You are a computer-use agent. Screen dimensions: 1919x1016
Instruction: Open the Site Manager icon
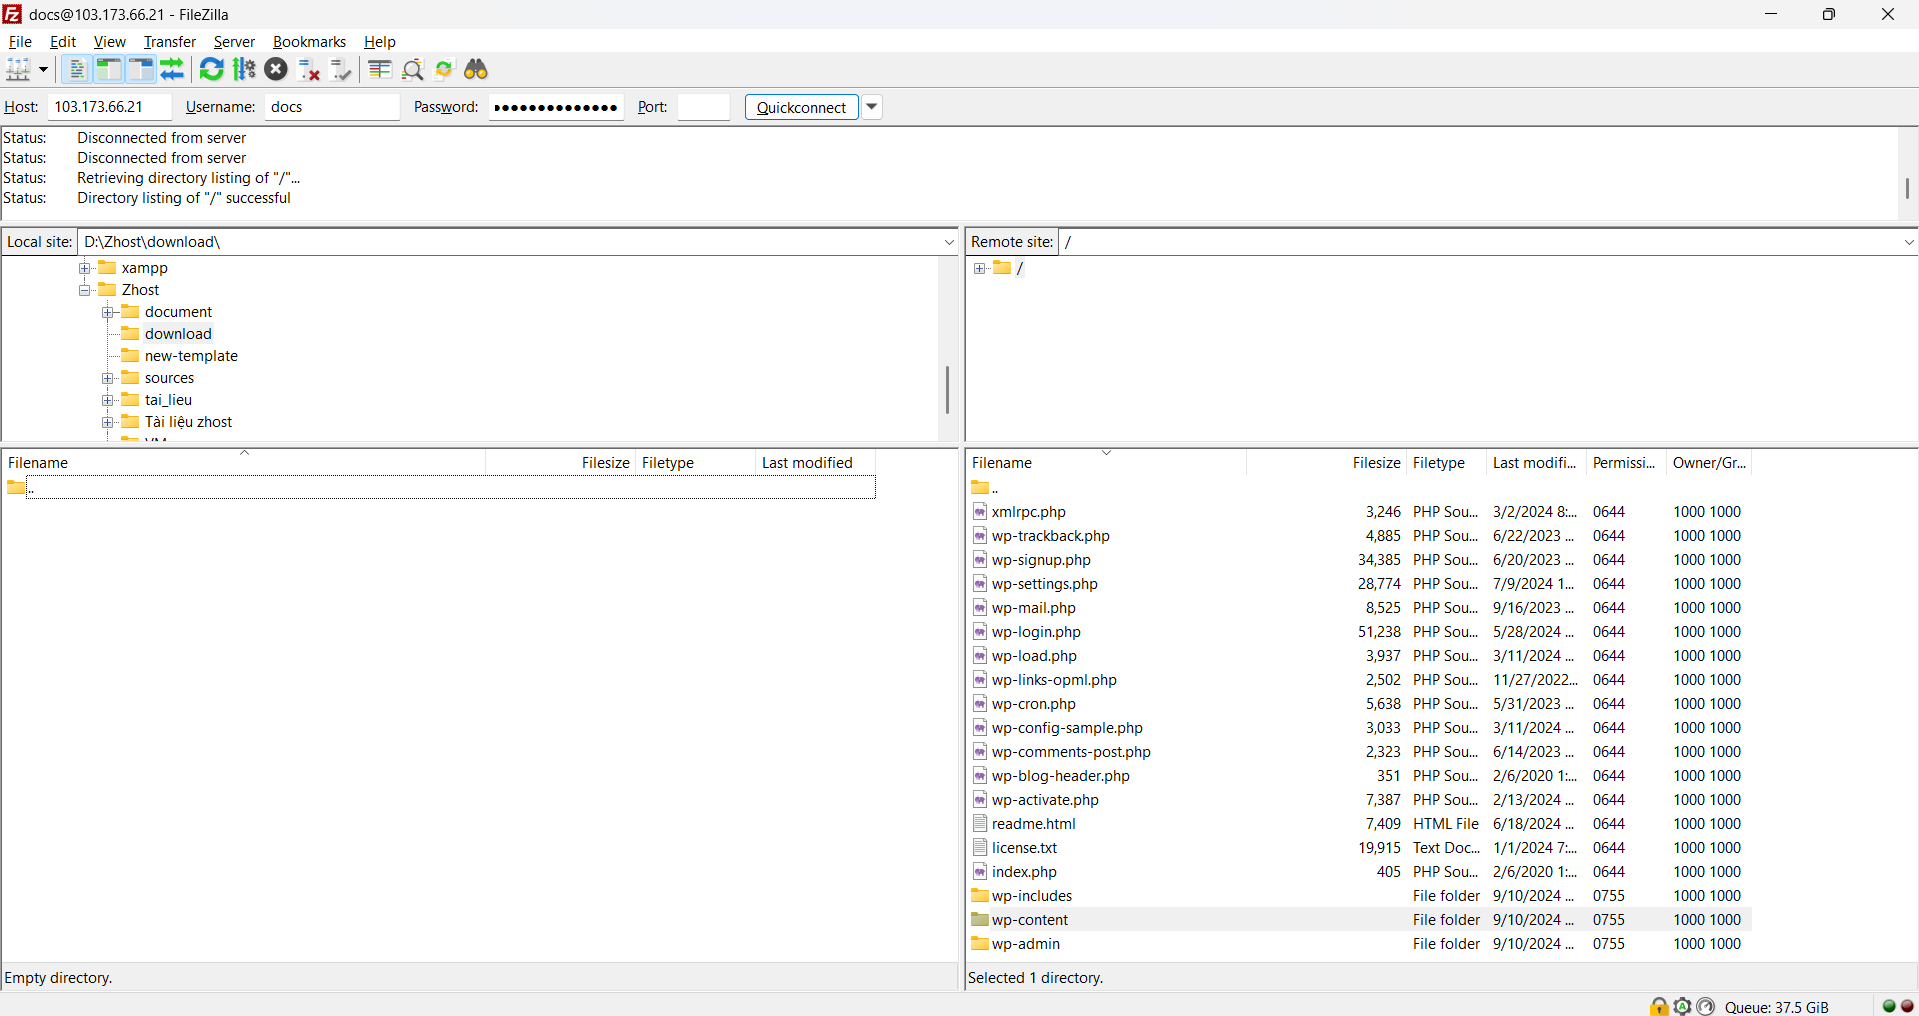(18, 69)
